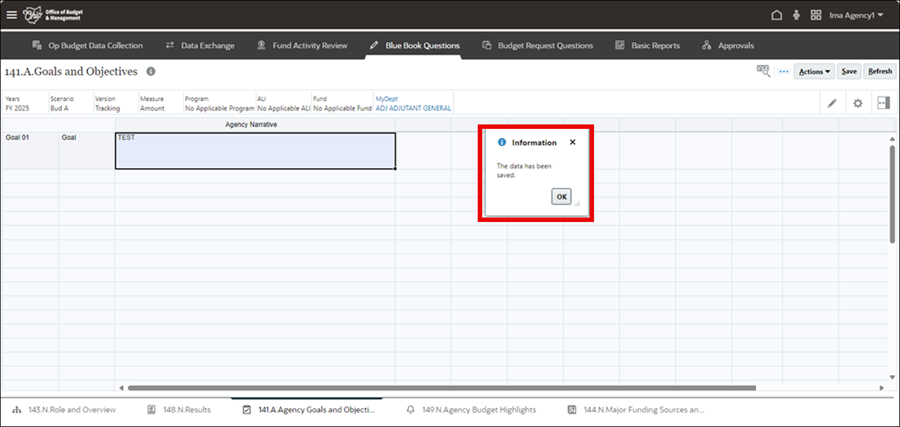Open the Ima Agency1 user menu

(855, 15)
